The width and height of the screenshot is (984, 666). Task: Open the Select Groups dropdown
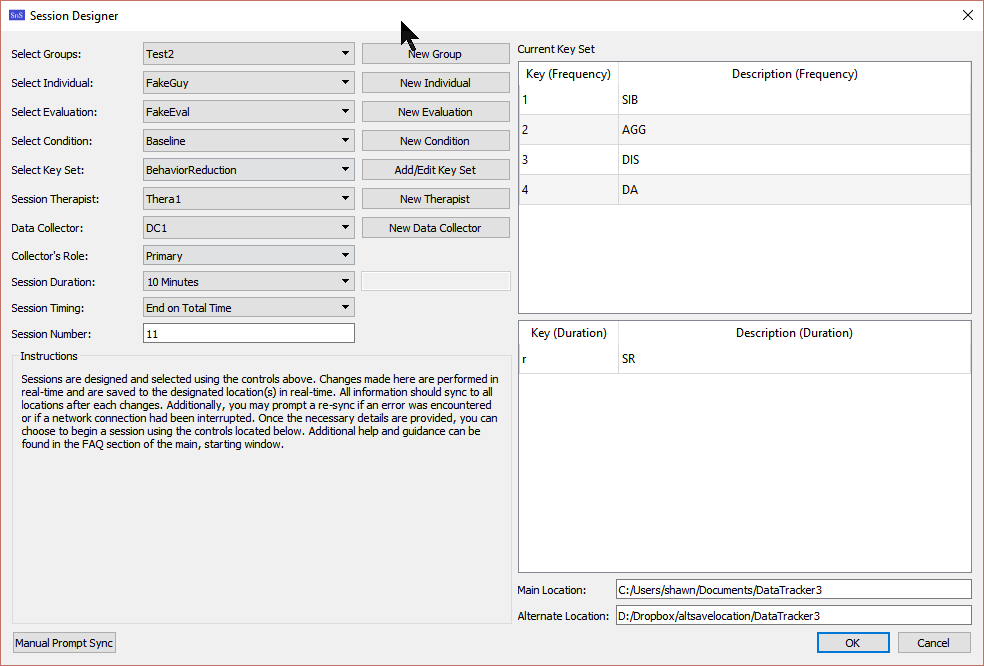(248, 54)
